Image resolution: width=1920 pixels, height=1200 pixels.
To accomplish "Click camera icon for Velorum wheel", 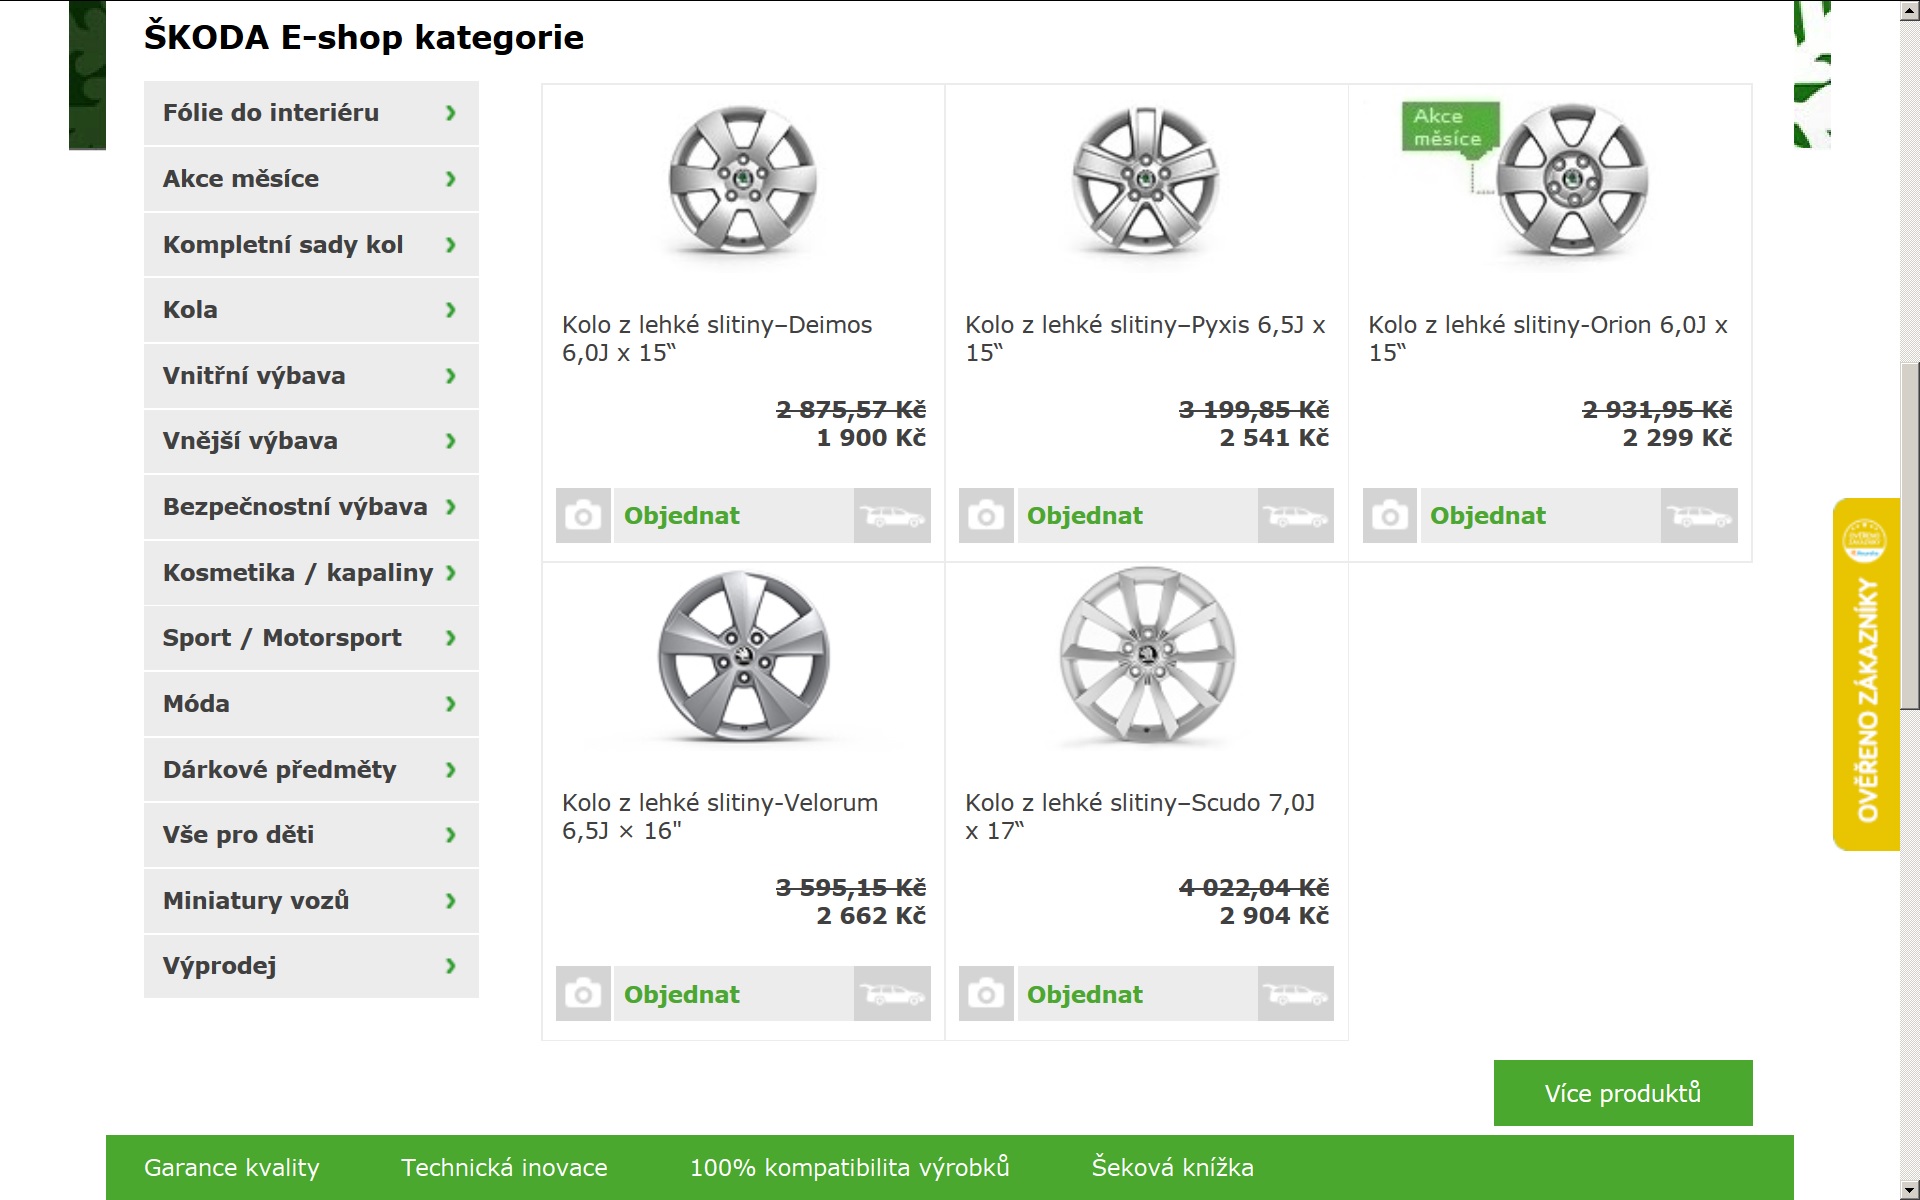I will (x=583, y=994).
